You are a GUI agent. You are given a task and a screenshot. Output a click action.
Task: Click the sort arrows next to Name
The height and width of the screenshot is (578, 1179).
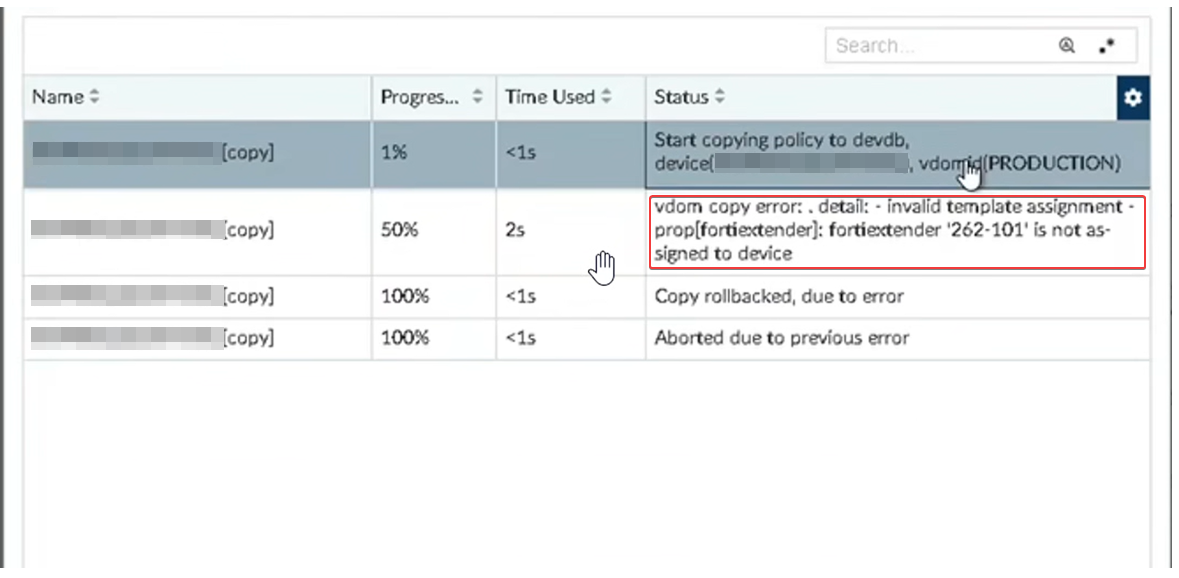94,97
